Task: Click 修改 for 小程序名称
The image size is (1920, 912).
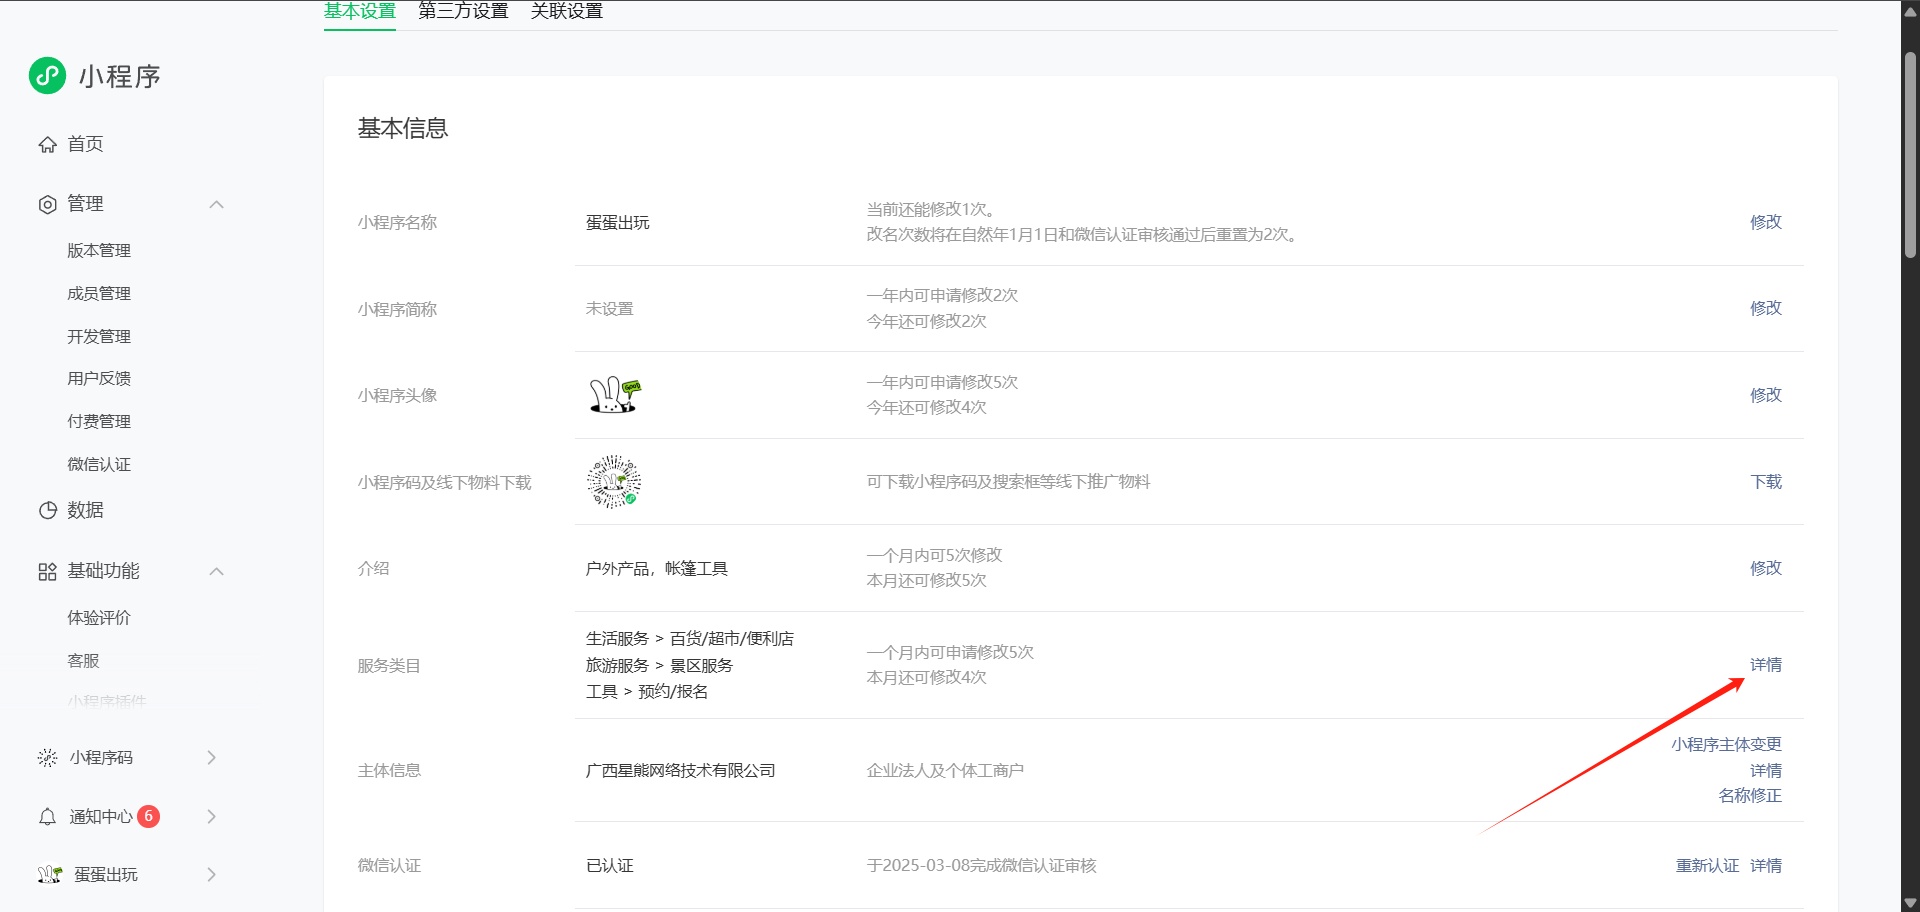Action: 1765,222
